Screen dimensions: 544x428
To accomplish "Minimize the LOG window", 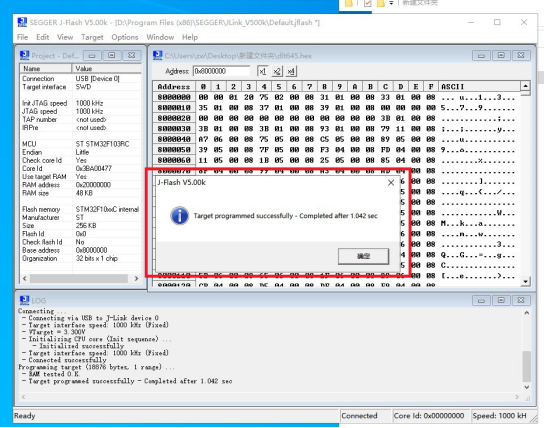I will pos(481,301).
